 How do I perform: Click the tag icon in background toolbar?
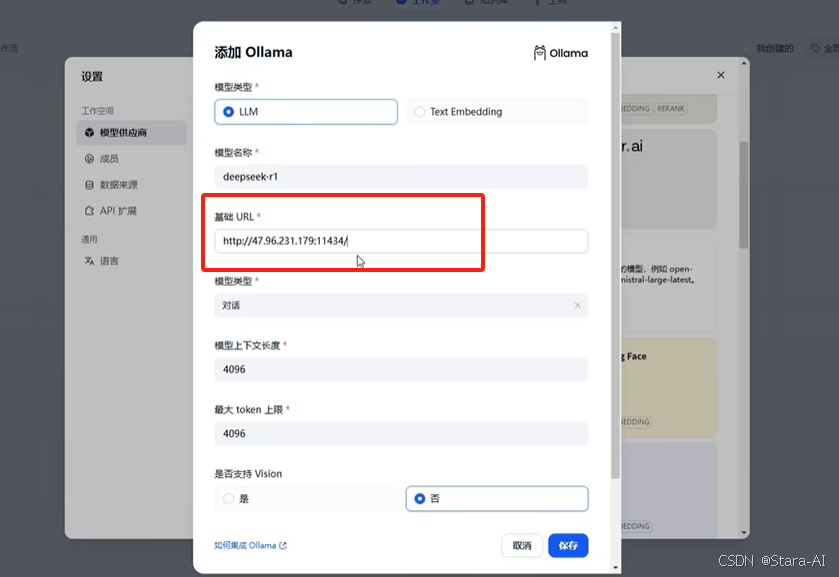815,48
